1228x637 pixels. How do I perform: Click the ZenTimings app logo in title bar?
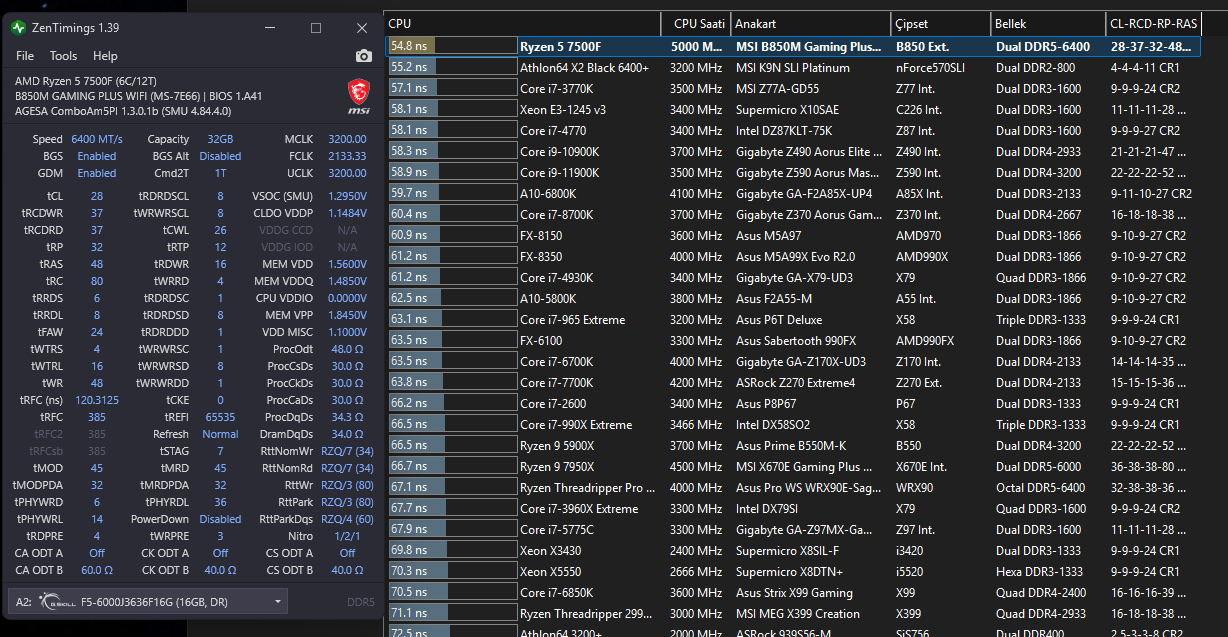(x=18, y=28)
